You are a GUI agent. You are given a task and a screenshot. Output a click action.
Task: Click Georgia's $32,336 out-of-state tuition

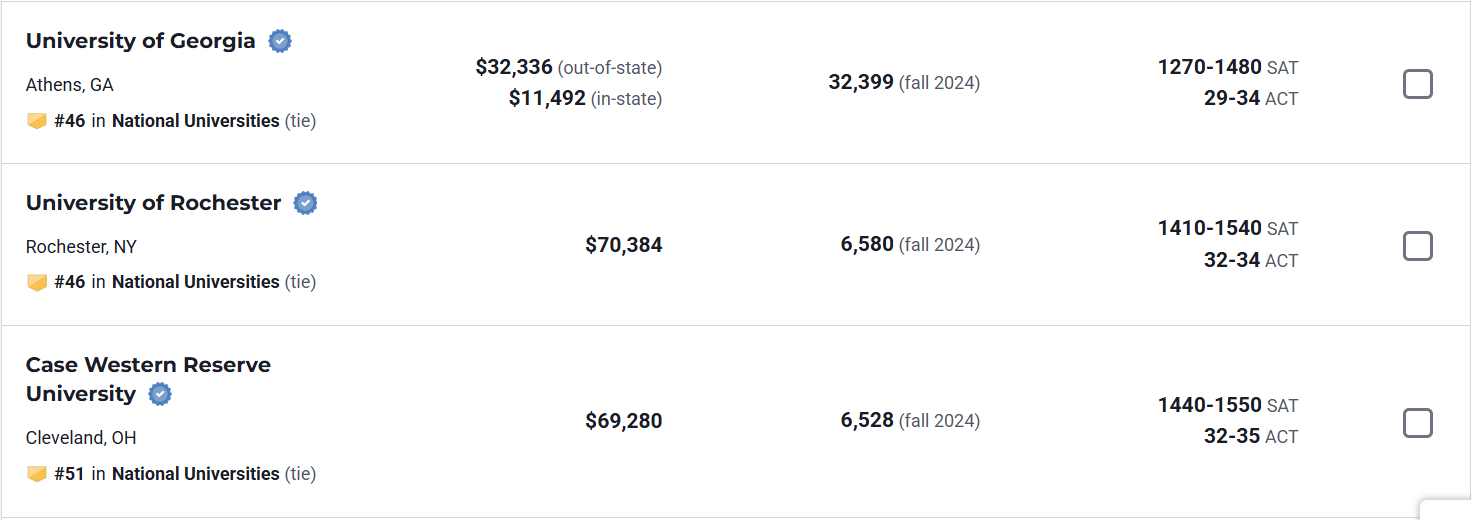click(514, 67)
